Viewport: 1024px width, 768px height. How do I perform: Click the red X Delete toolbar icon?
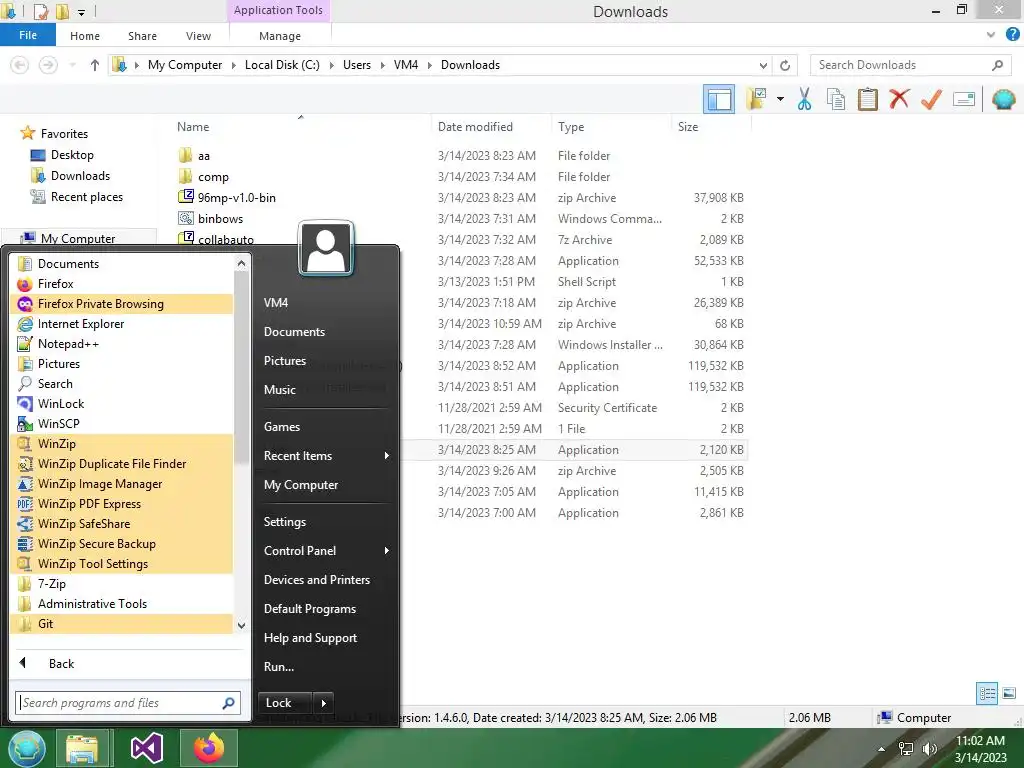899,99
